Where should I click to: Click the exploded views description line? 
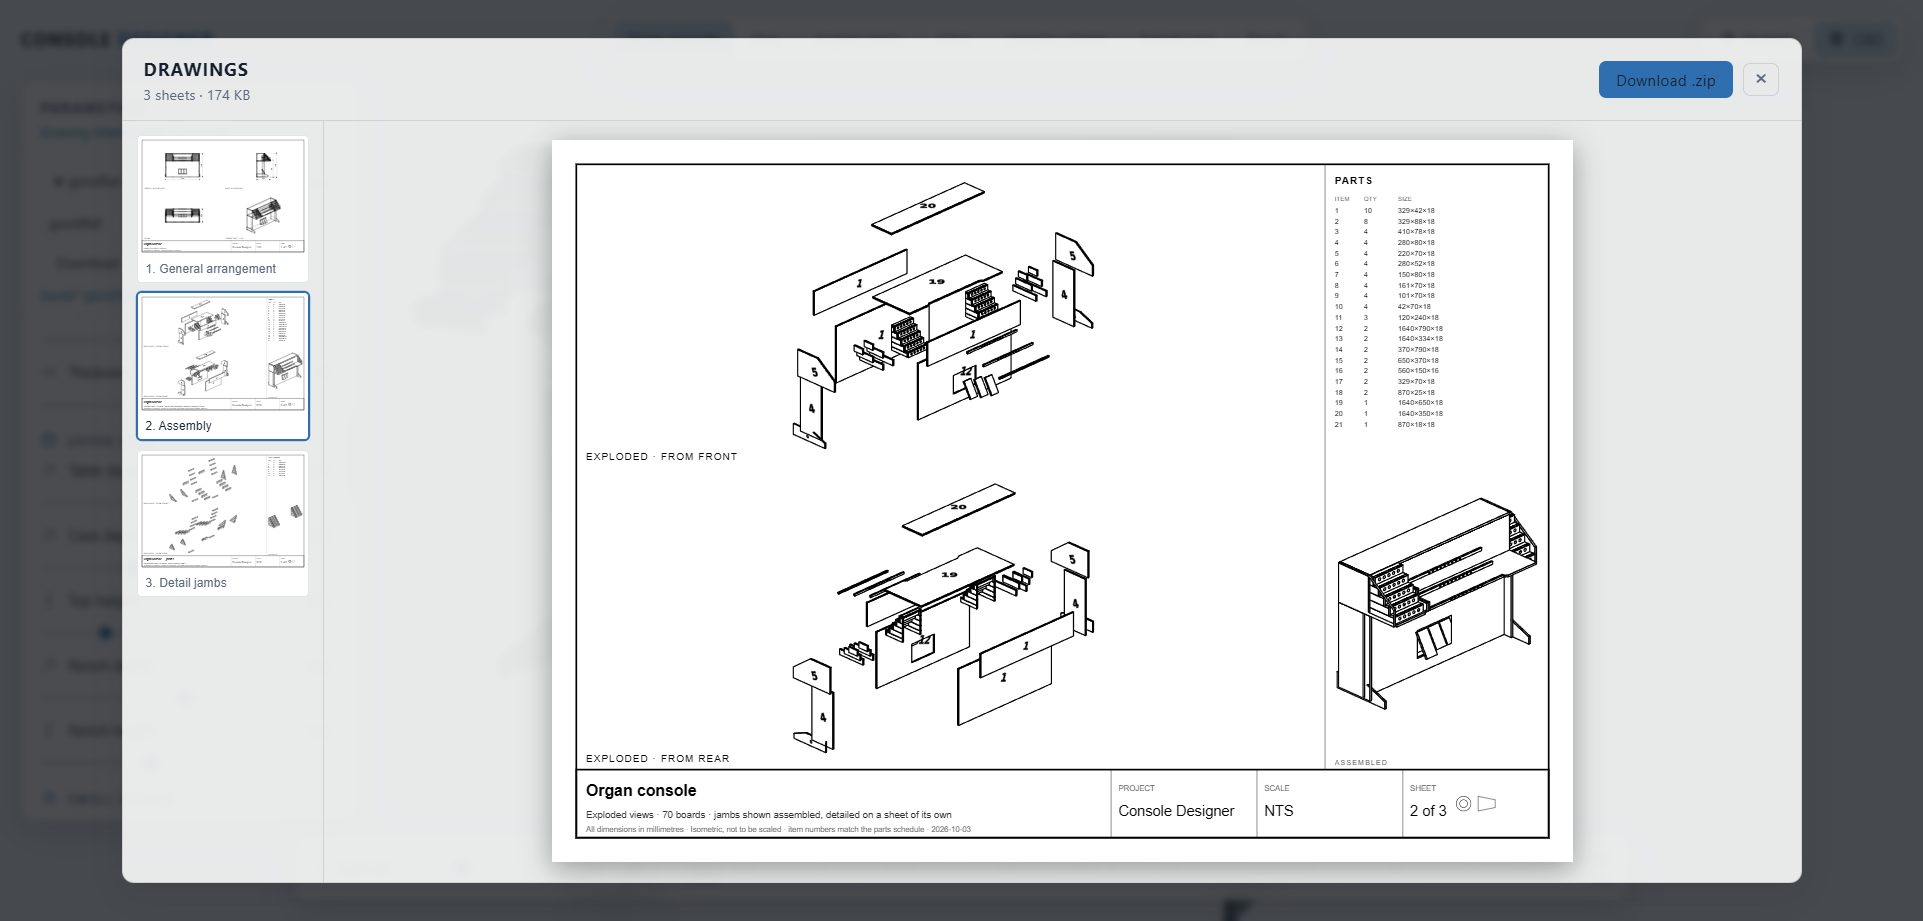click(768, 815)
